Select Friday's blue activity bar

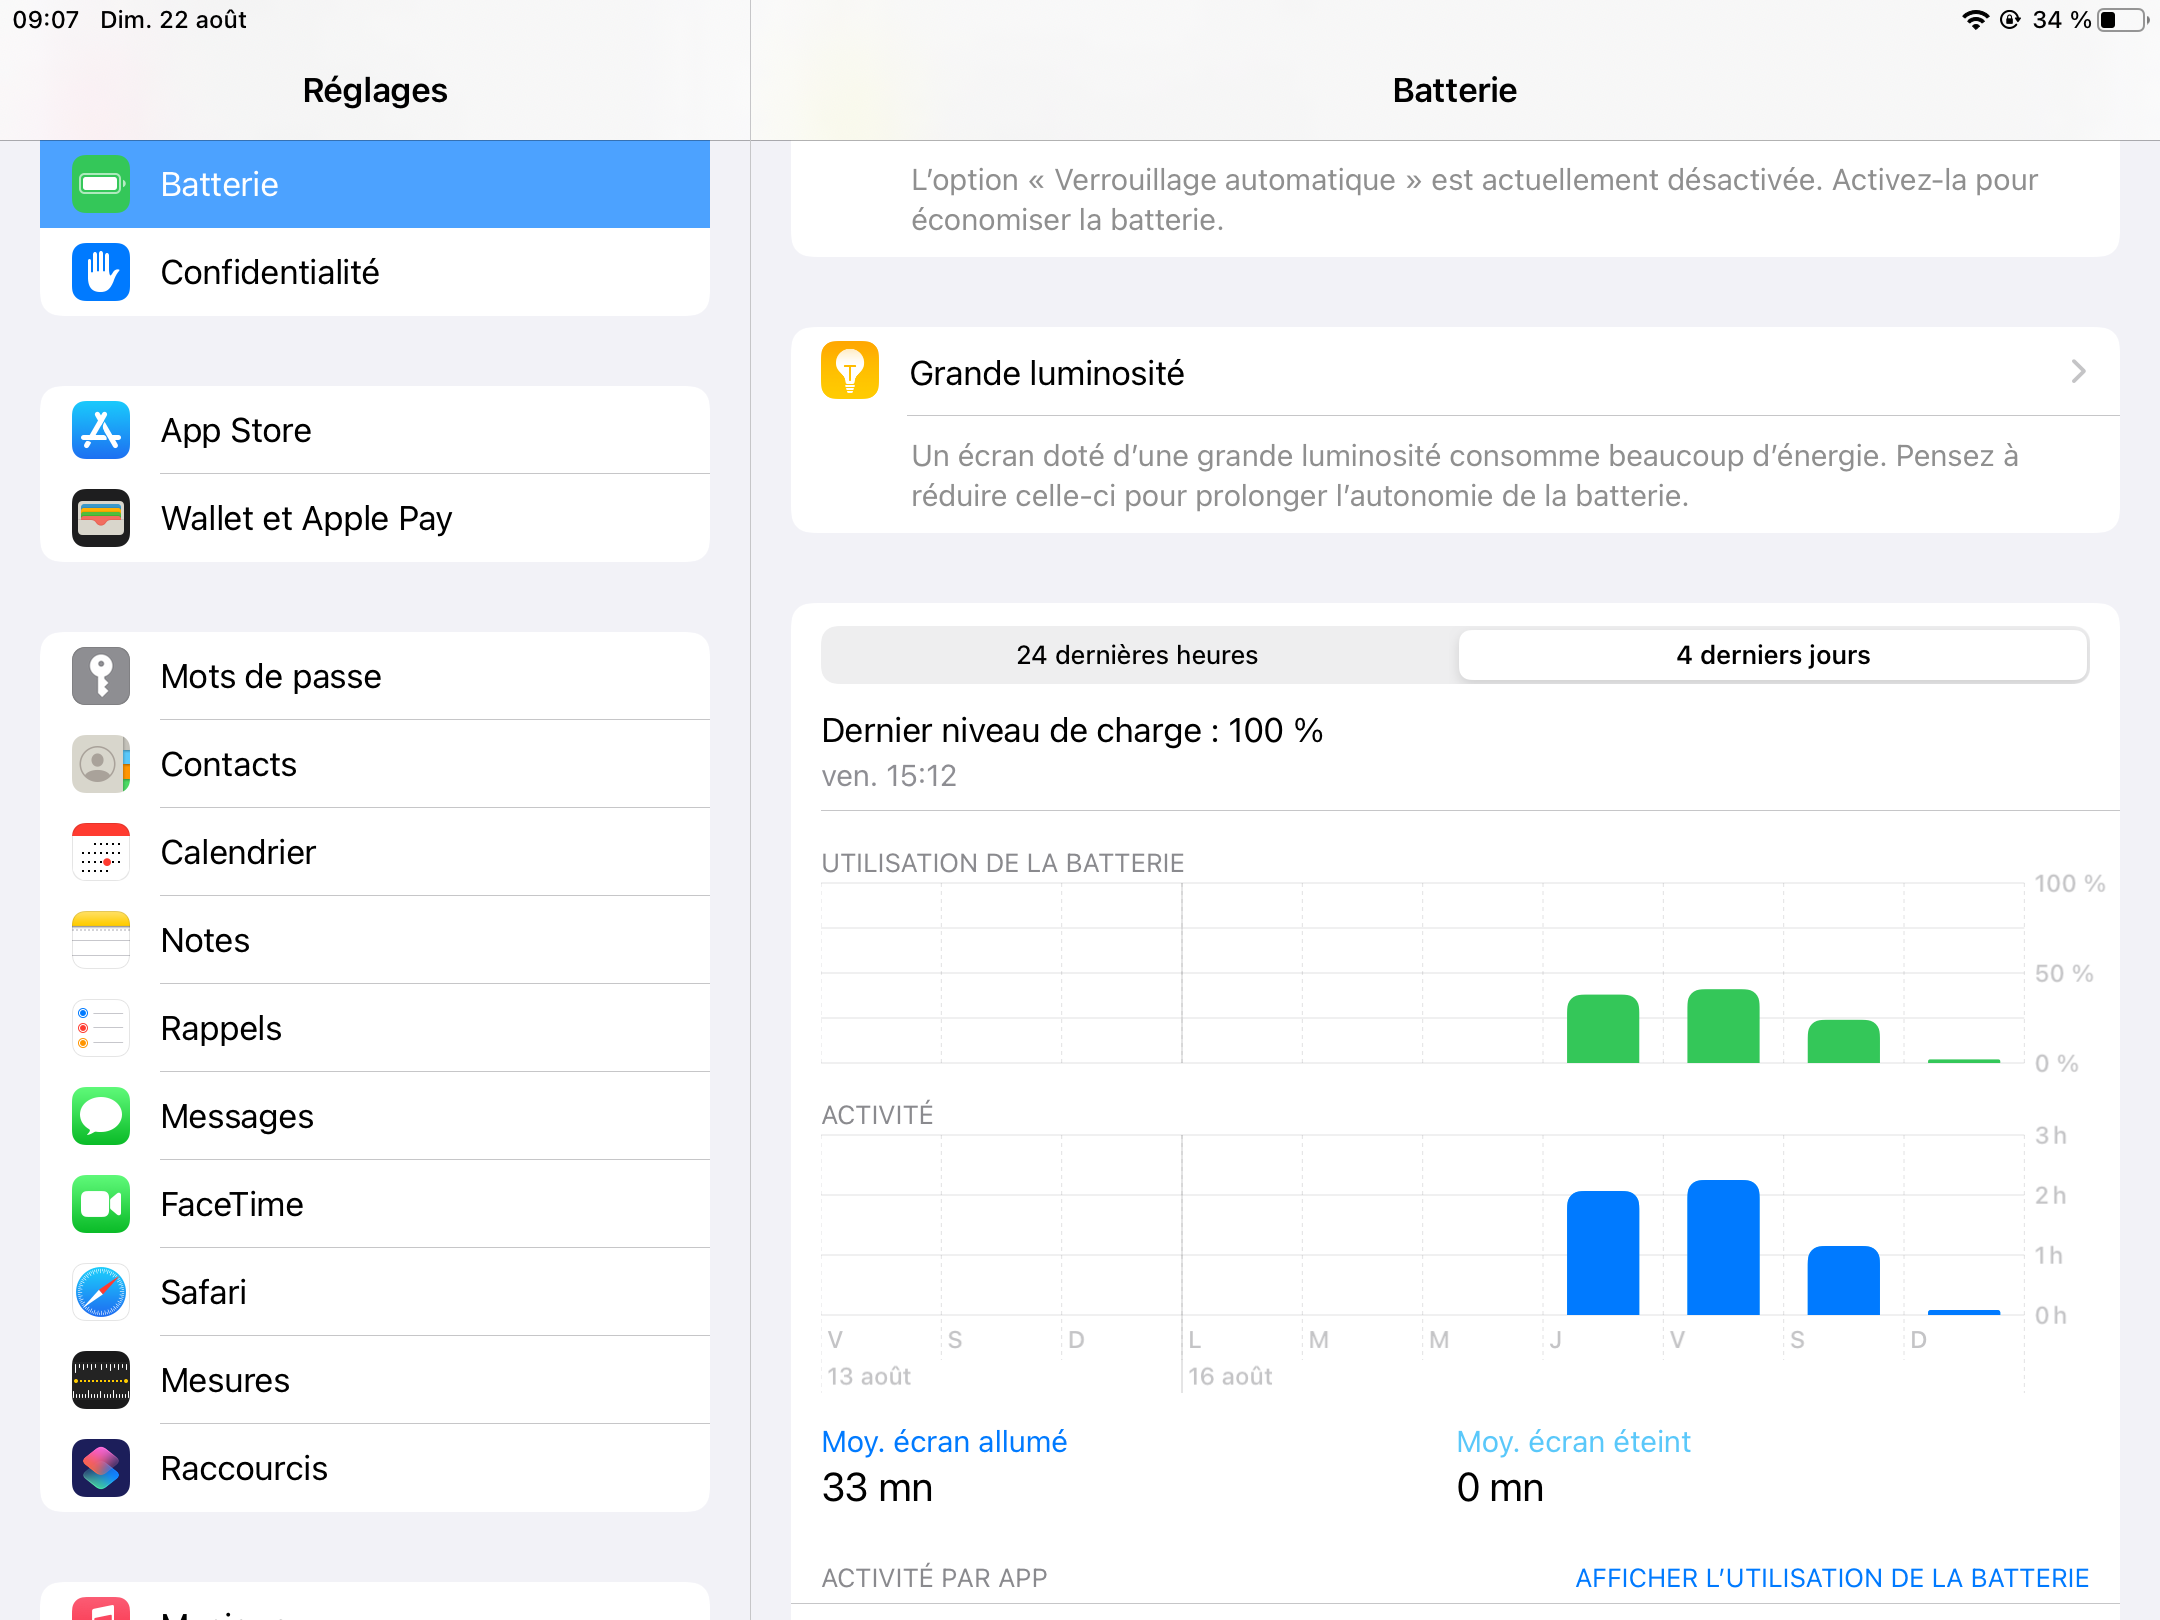click(x=1722, y=1248)
